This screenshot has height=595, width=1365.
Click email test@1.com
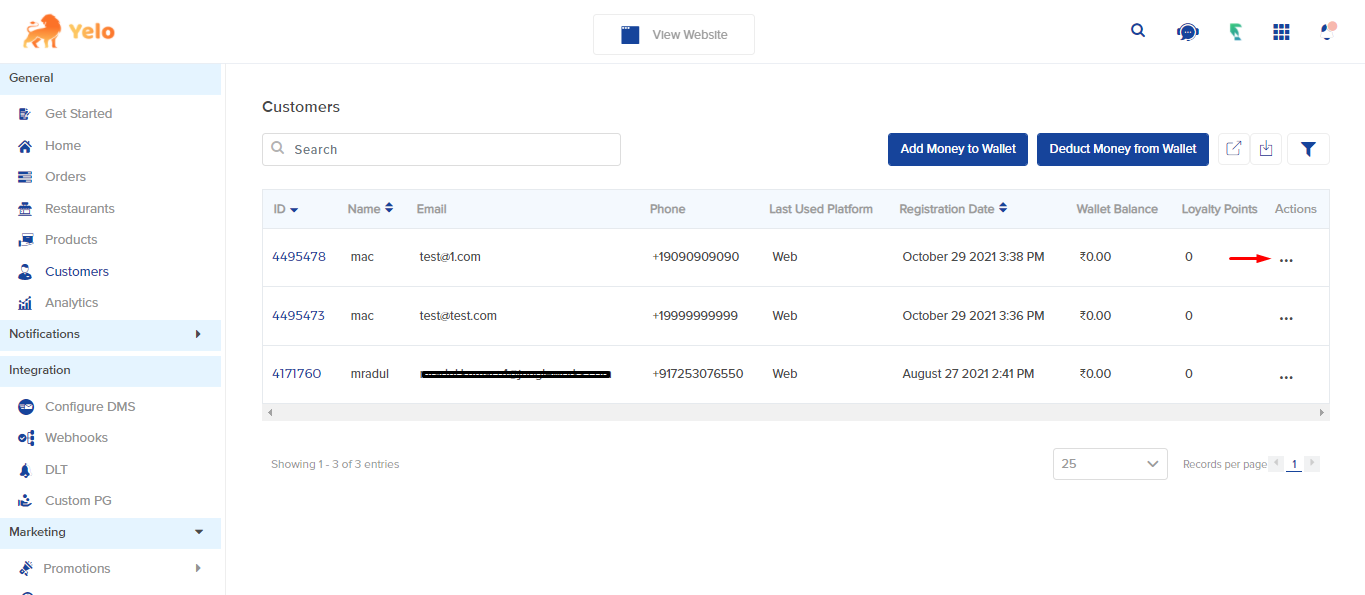point(450,257)
